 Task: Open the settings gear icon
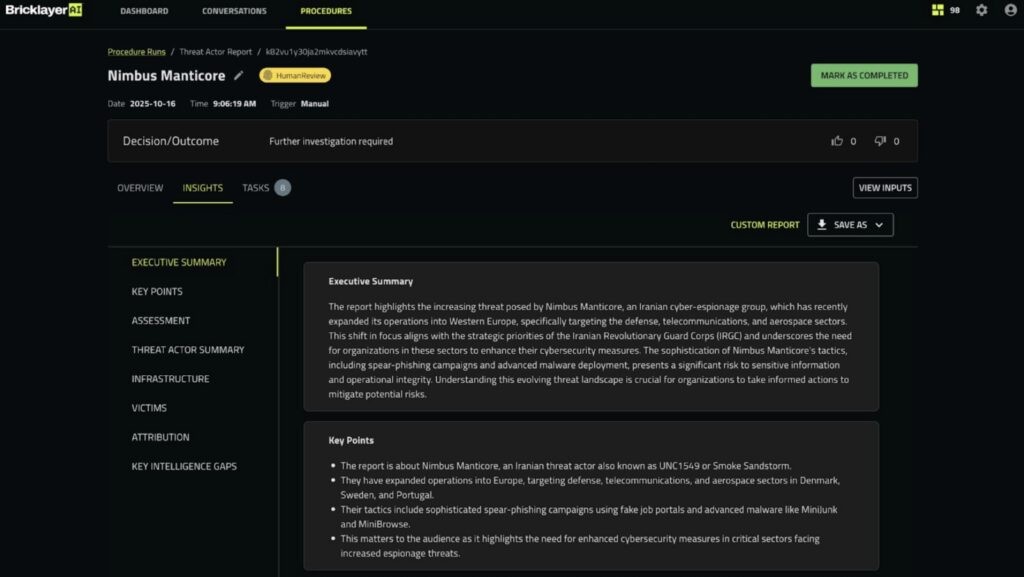pyautogui.click(x=981, y=11)
